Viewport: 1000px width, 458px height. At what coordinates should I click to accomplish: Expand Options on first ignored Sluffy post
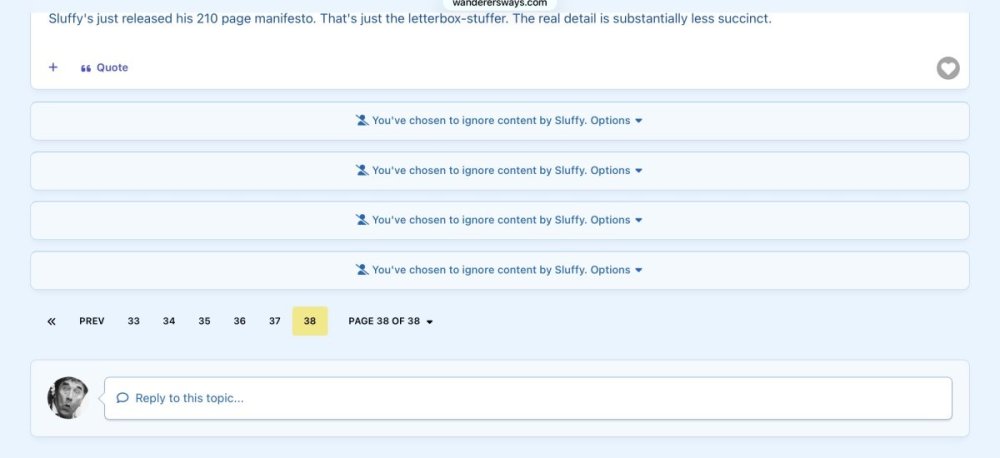(x=616, y=121)
